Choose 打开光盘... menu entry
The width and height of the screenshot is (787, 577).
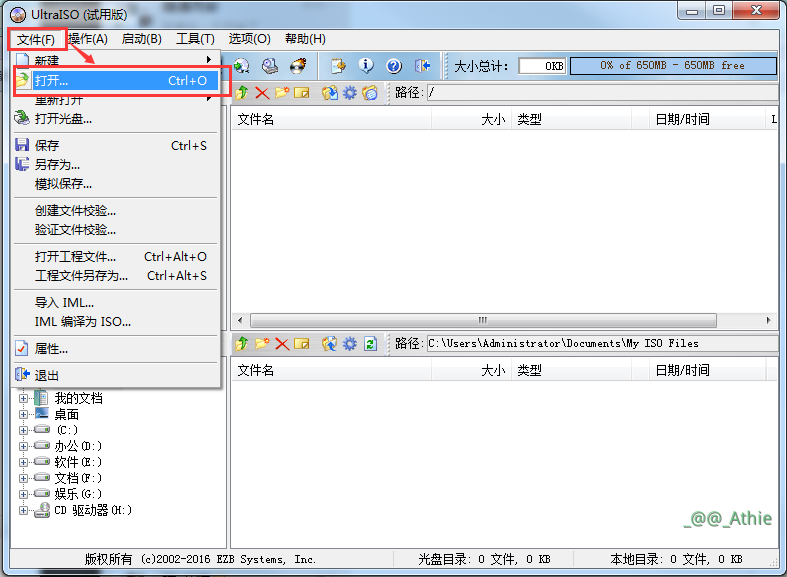coord(116,119)
